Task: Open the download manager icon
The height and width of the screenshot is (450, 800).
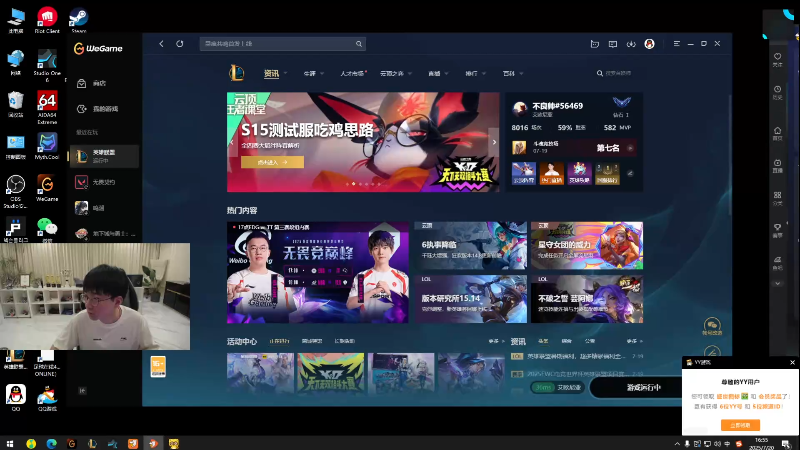Action: (631, 44)
